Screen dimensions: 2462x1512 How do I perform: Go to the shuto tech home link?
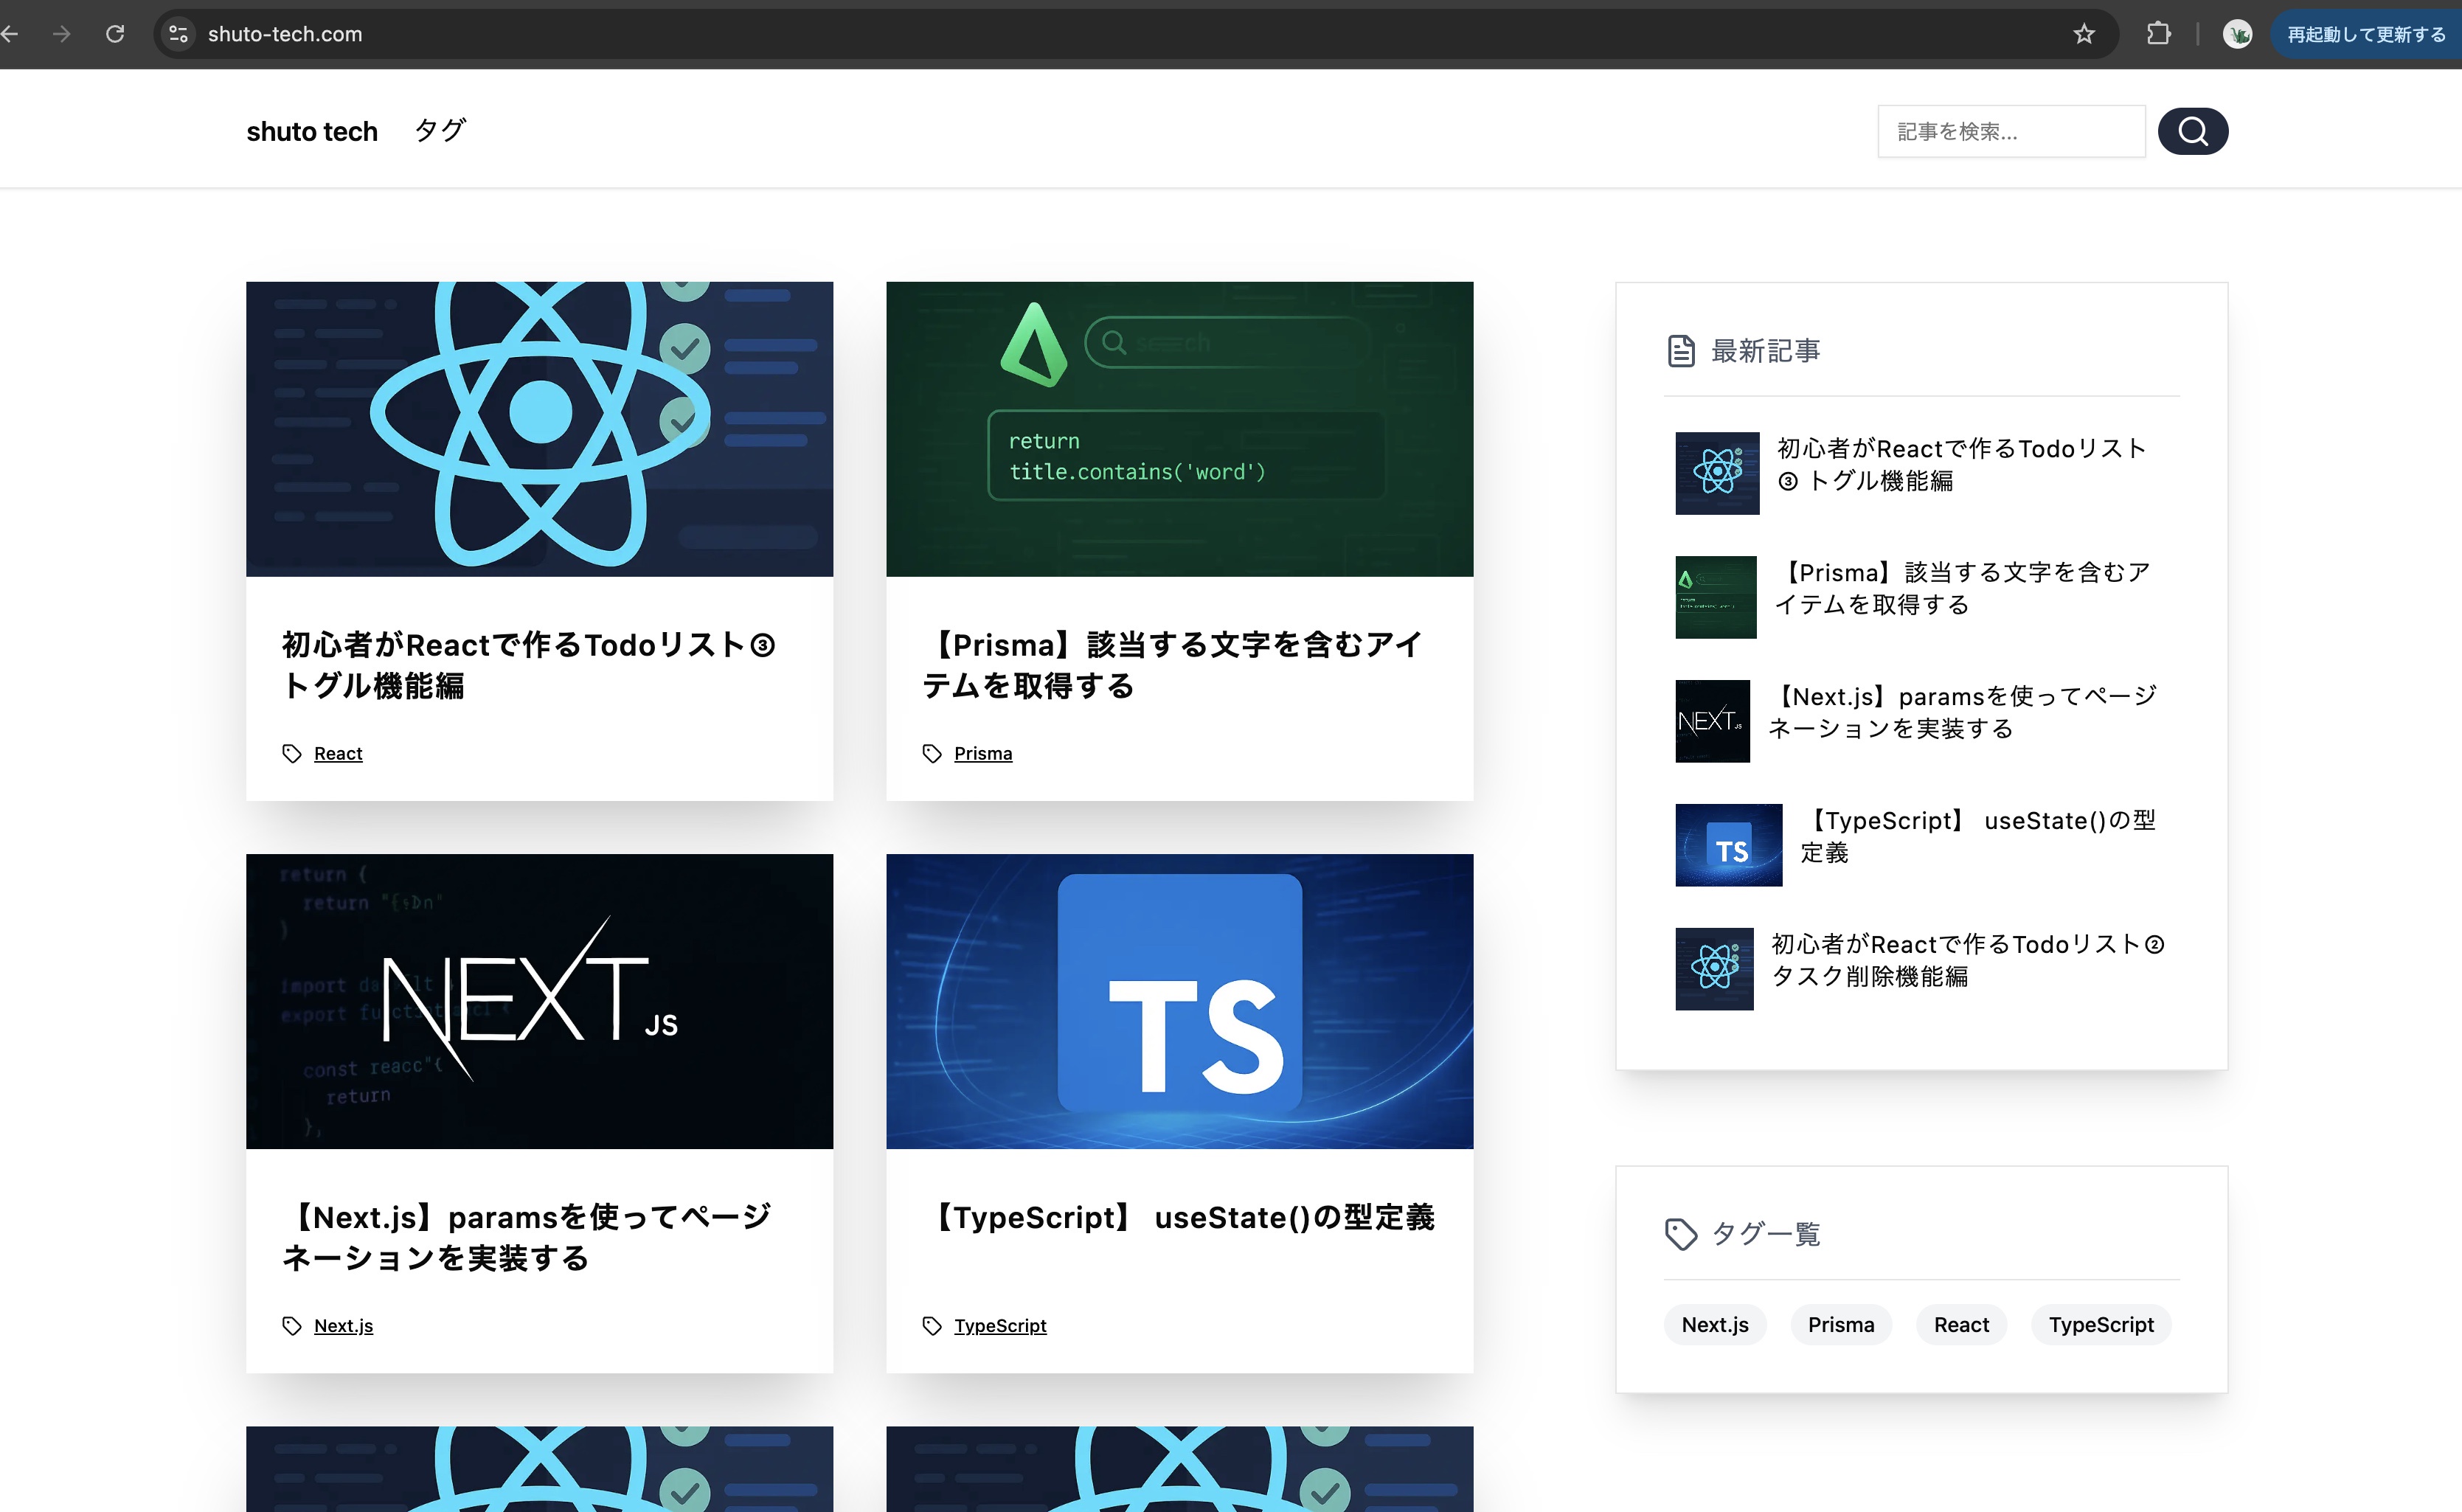click(312, 131)
